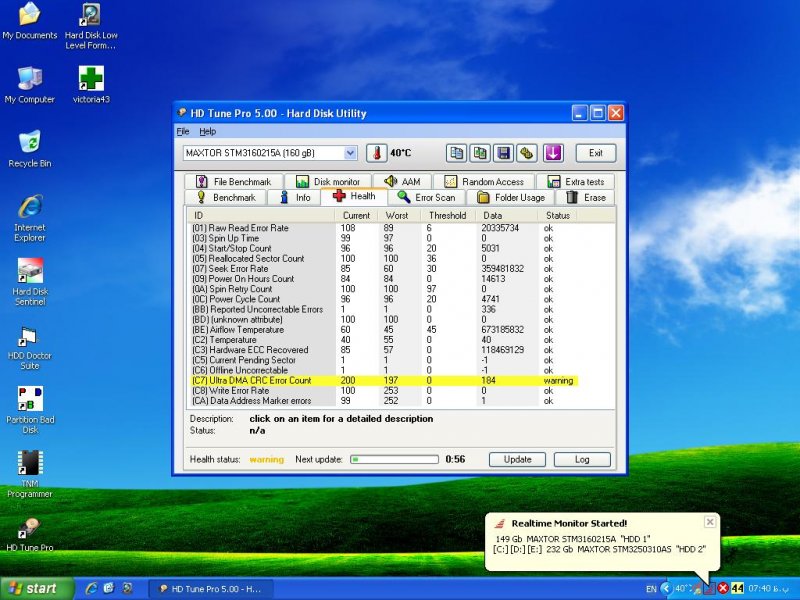800x600 pixels.
Task: Copy info to clipboard via first toolbar icon
Action: (457, 153)
